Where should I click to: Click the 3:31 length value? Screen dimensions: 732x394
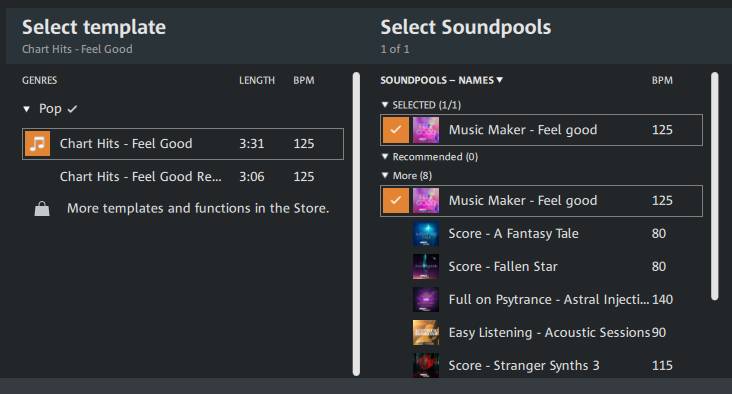[252, 144]
